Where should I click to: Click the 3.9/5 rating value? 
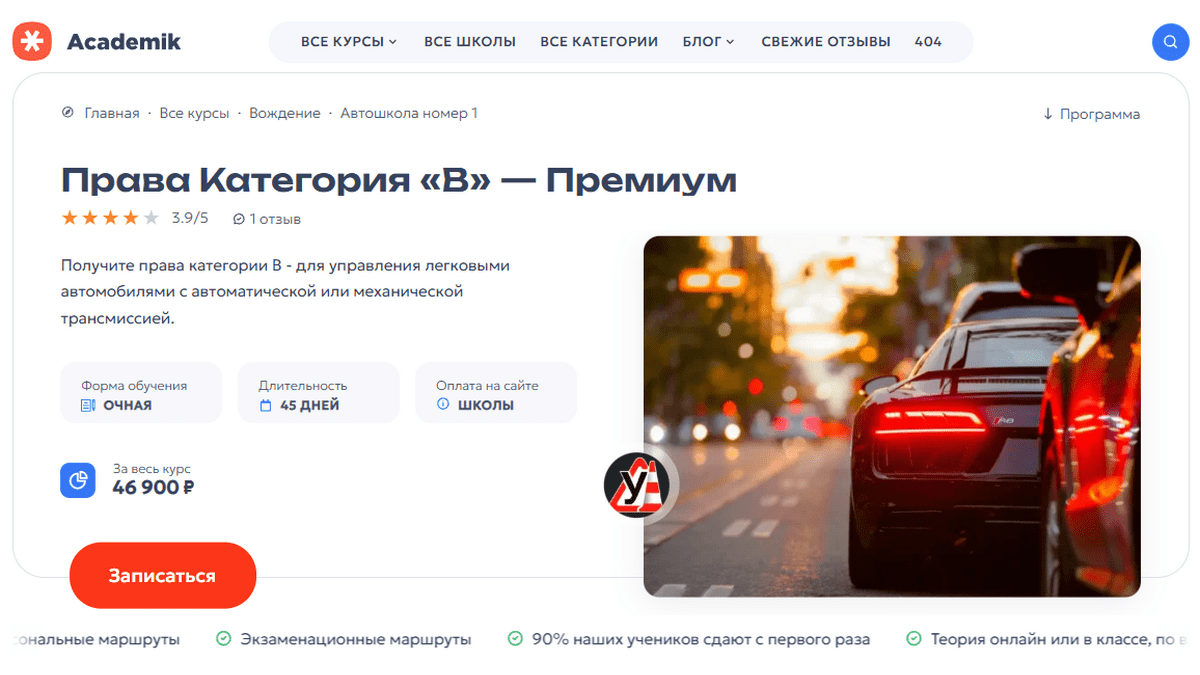click(190, 218)
